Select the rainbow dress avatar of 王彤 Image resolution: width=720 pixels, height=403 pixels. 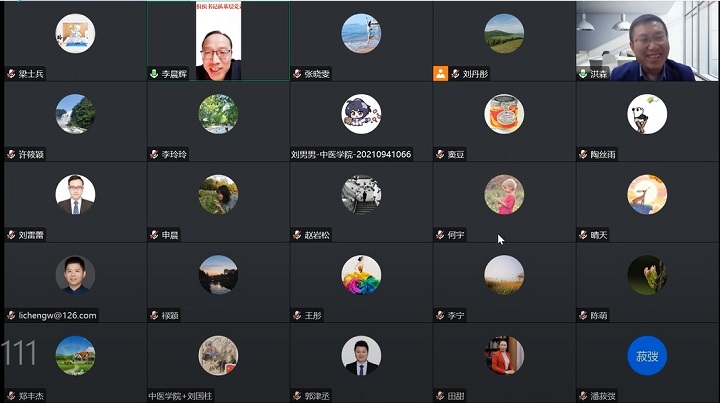pyautogui.click(x=361, y=275)
